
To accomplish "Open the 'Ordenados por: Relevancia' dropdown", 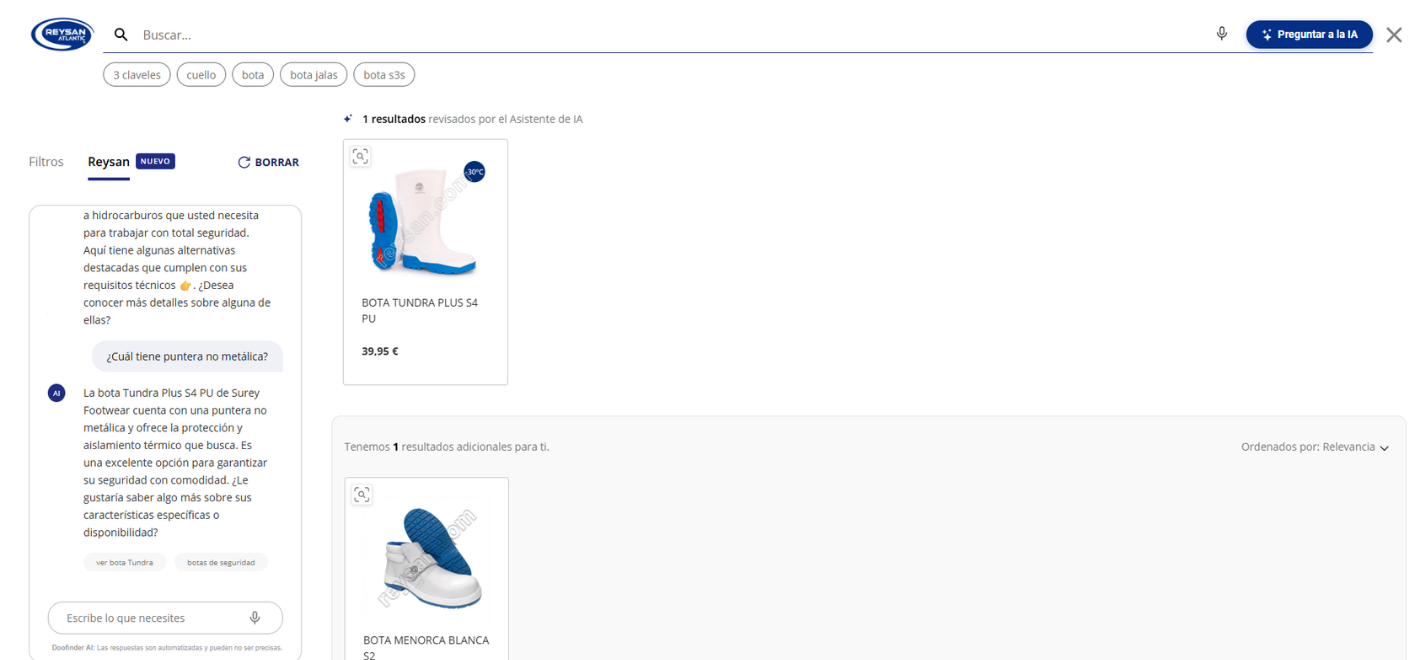I will [1315, 447].
